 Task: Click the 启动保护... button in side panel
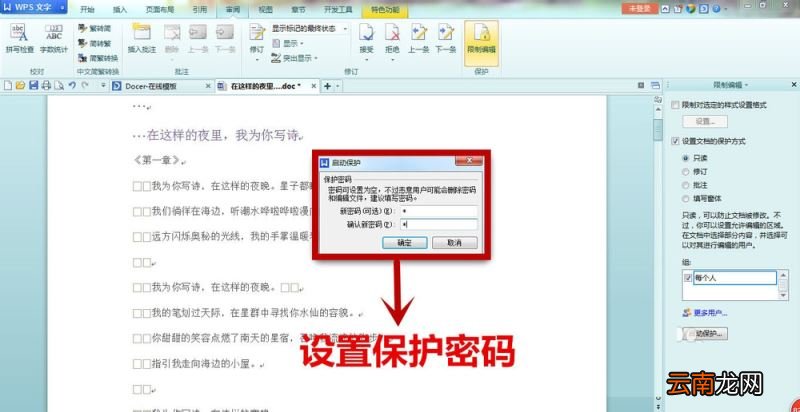click(705, 334)
